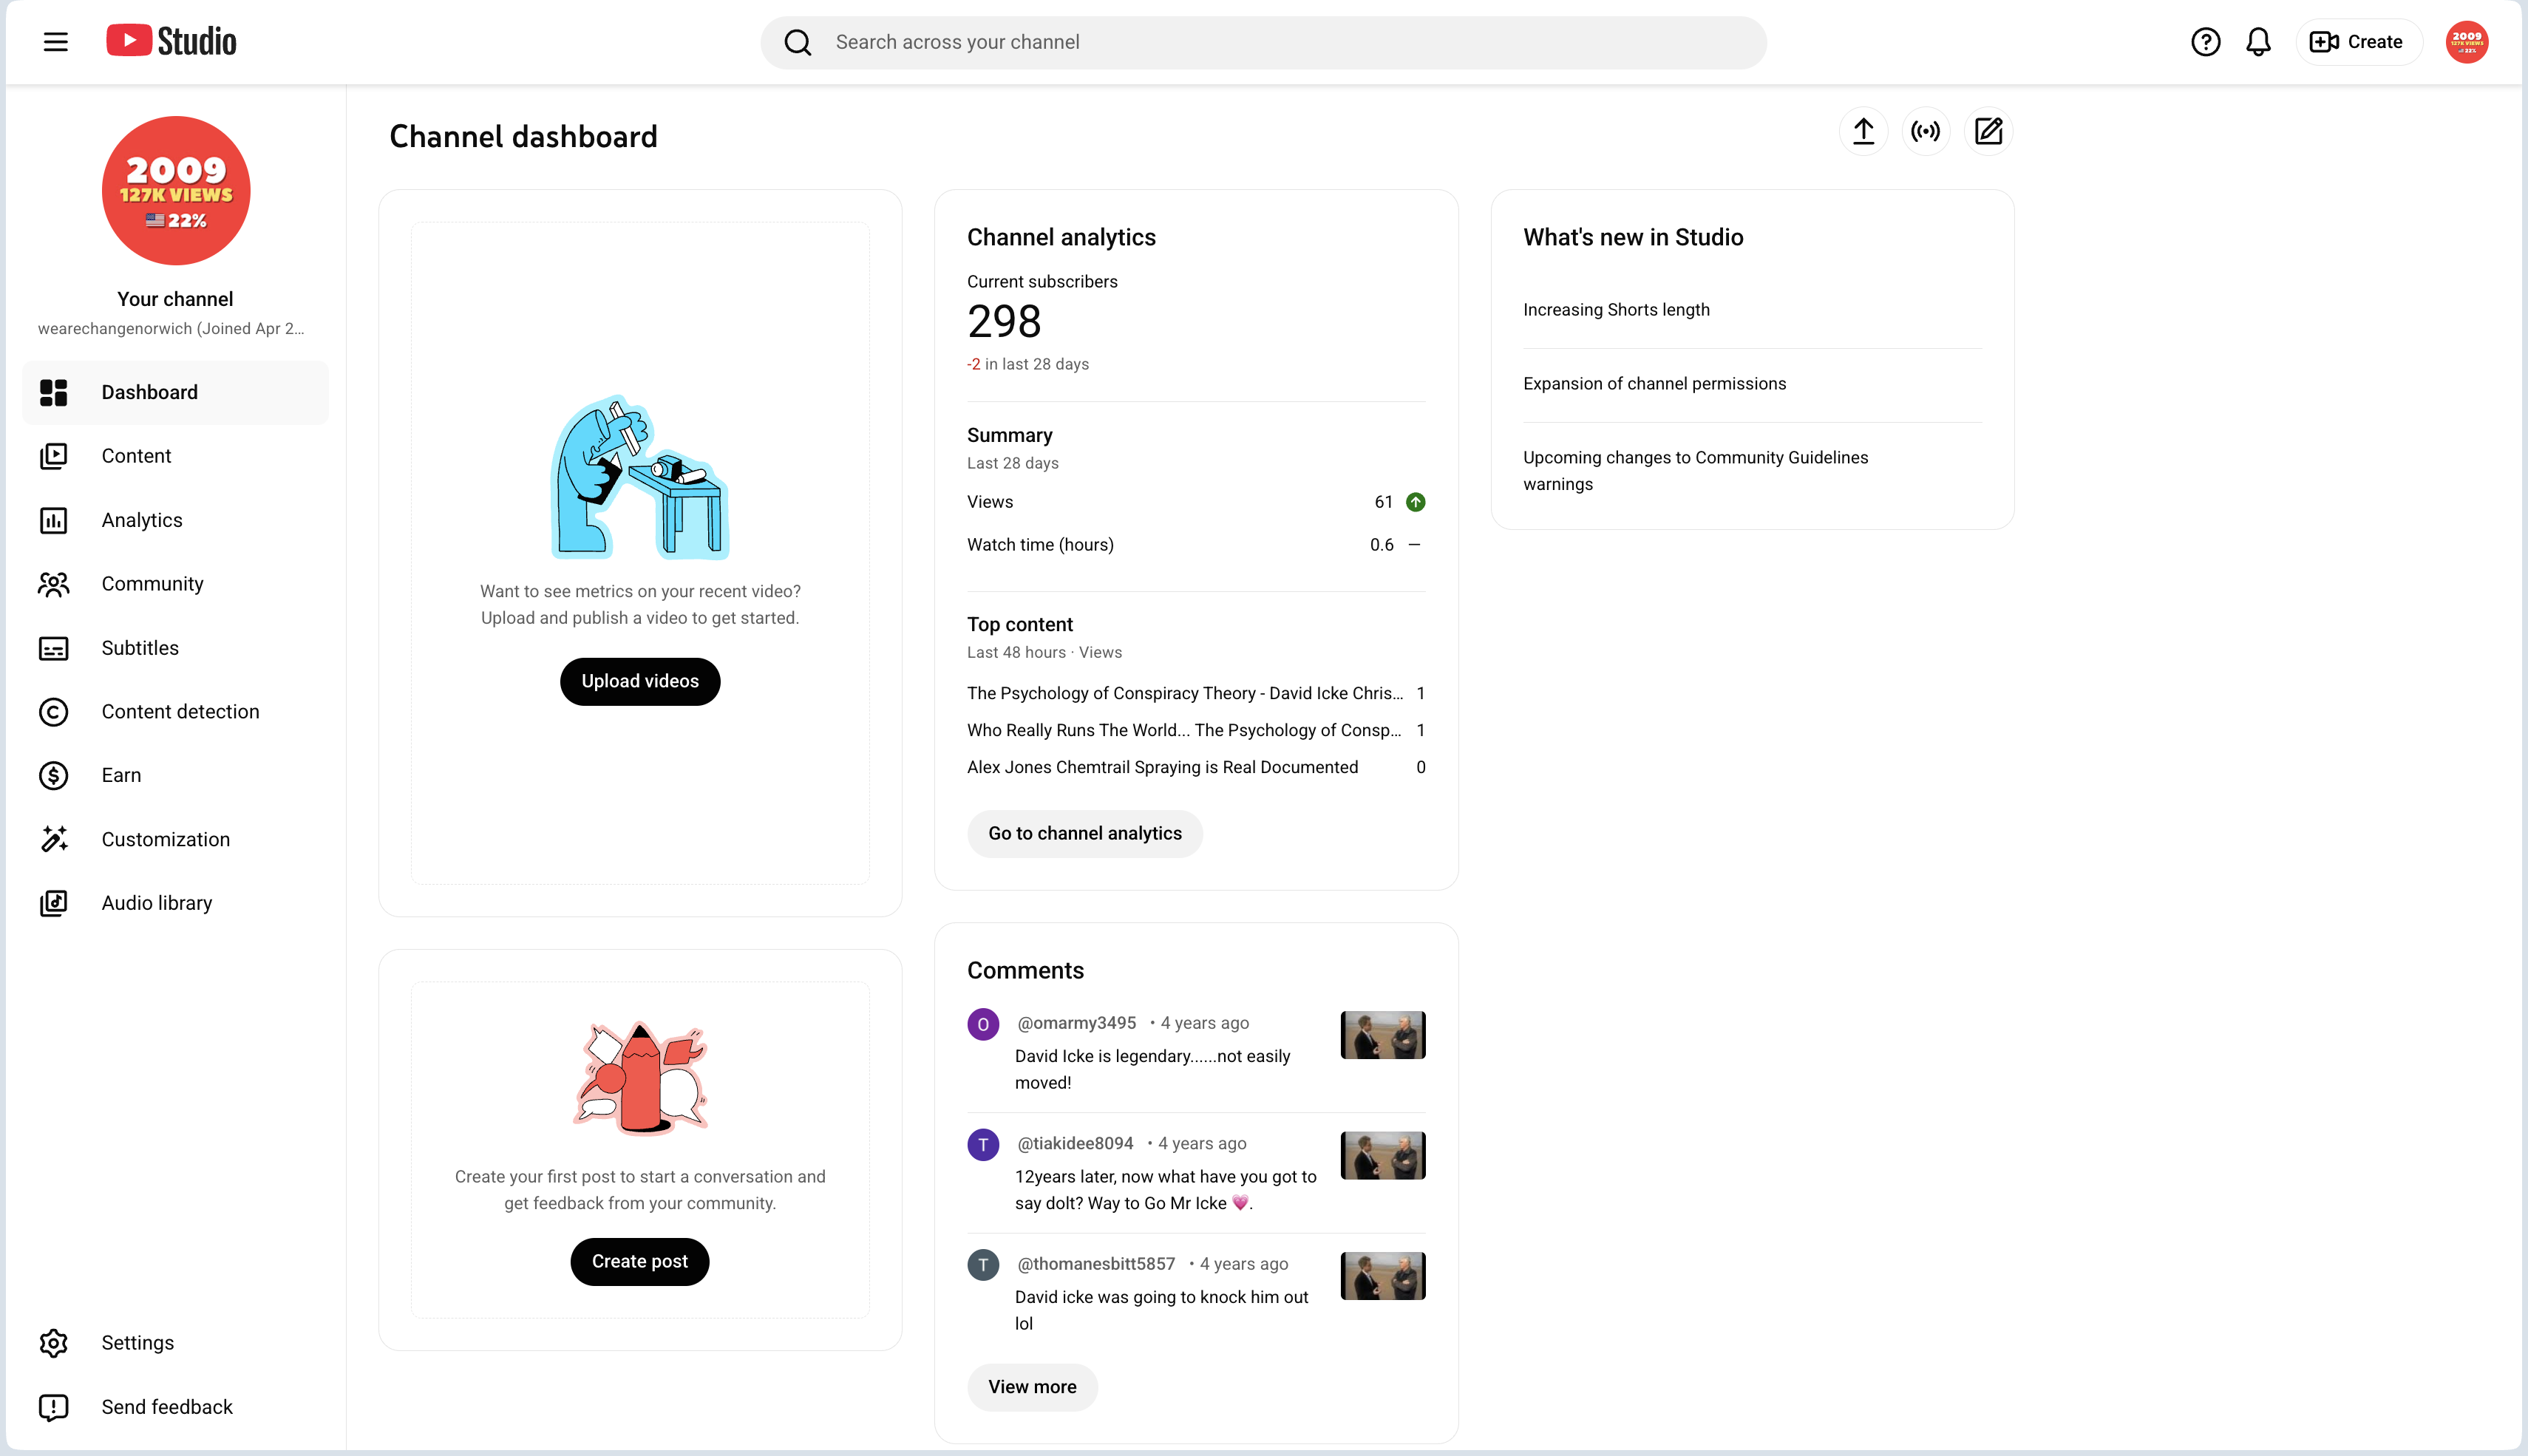The height and width of the screenshot is (1456, 2528).
Task: Open Audio library from the sidebar
Action: point(175,903)
